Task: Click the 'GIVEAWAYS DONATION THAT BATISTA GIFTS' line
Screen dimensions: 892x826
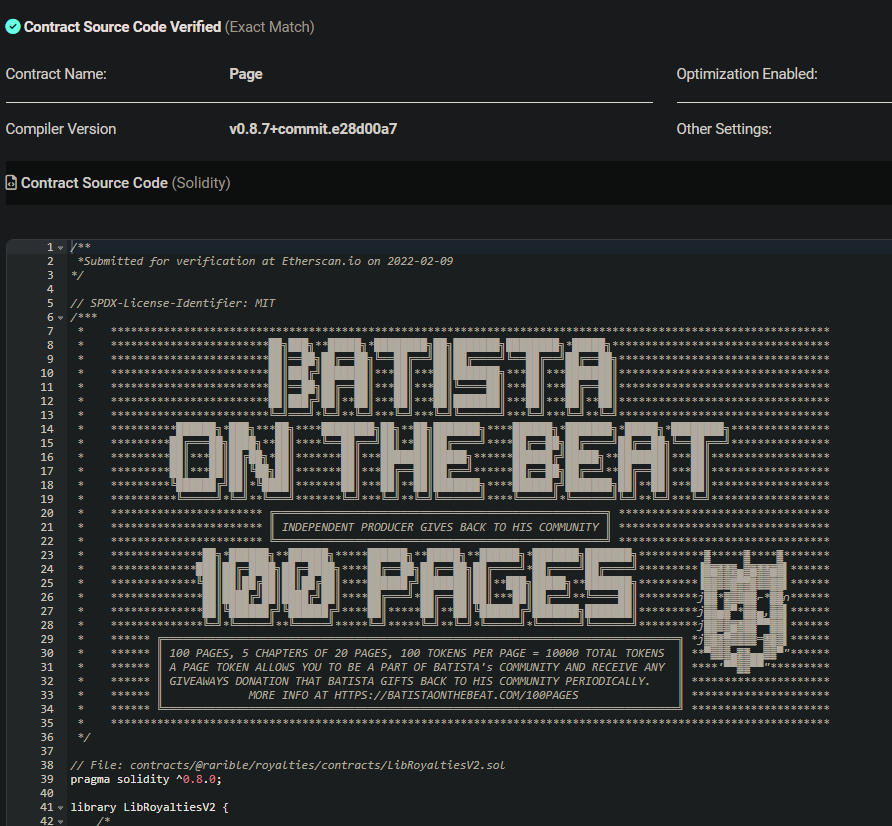Action: [410, 681]
